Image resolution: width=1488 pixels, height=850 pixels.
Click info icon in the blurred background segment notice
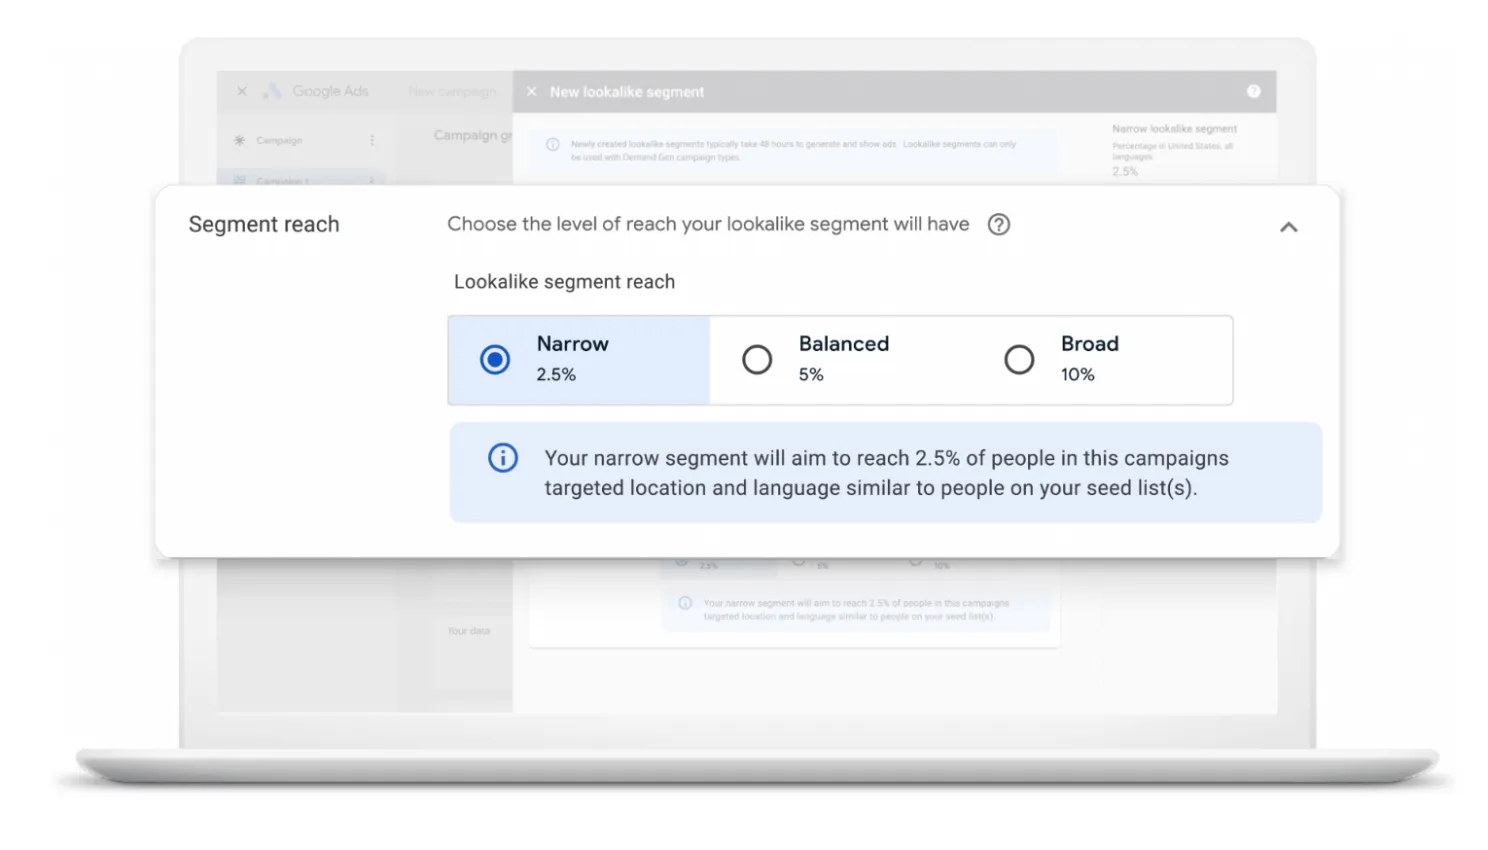coord(685,603)
